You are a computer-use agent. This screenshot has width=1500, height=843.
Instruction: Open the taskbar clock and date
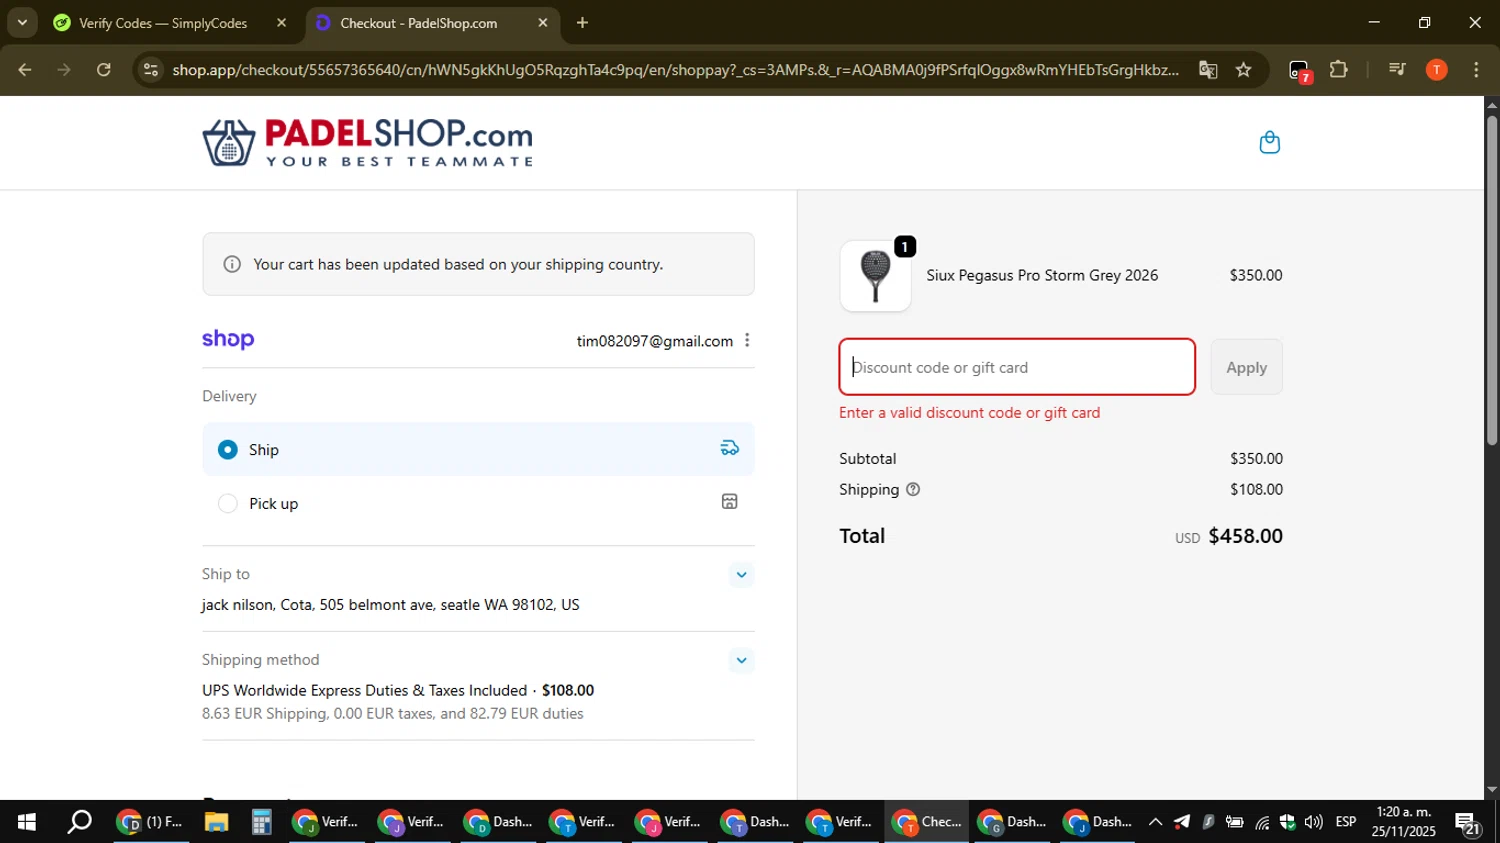[x=1404, y=822]
